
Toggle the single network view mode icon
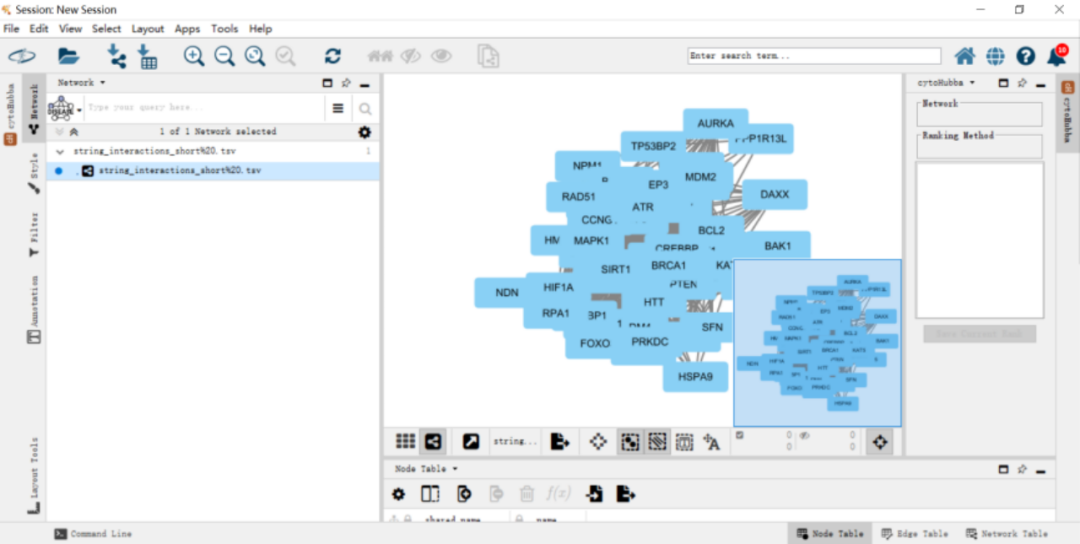click(433, 441)
